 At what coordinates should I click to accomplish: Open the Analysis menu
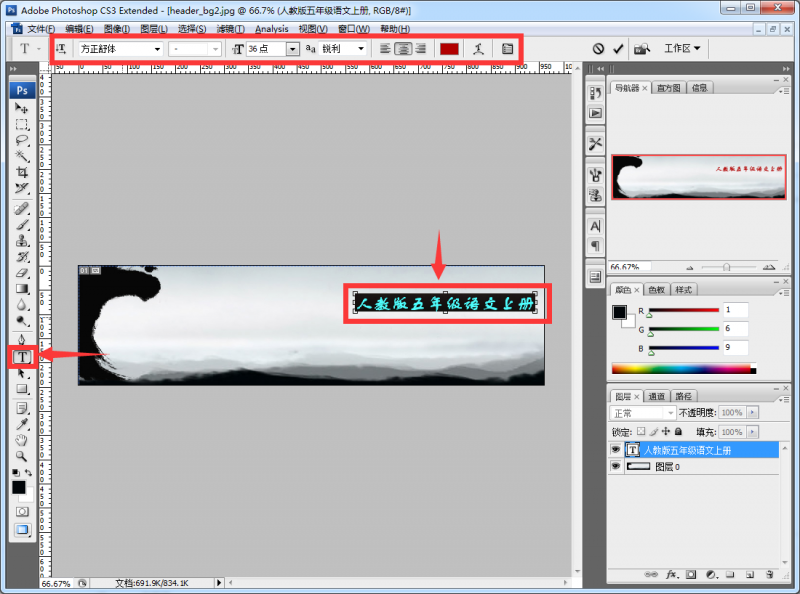(271, 29)
